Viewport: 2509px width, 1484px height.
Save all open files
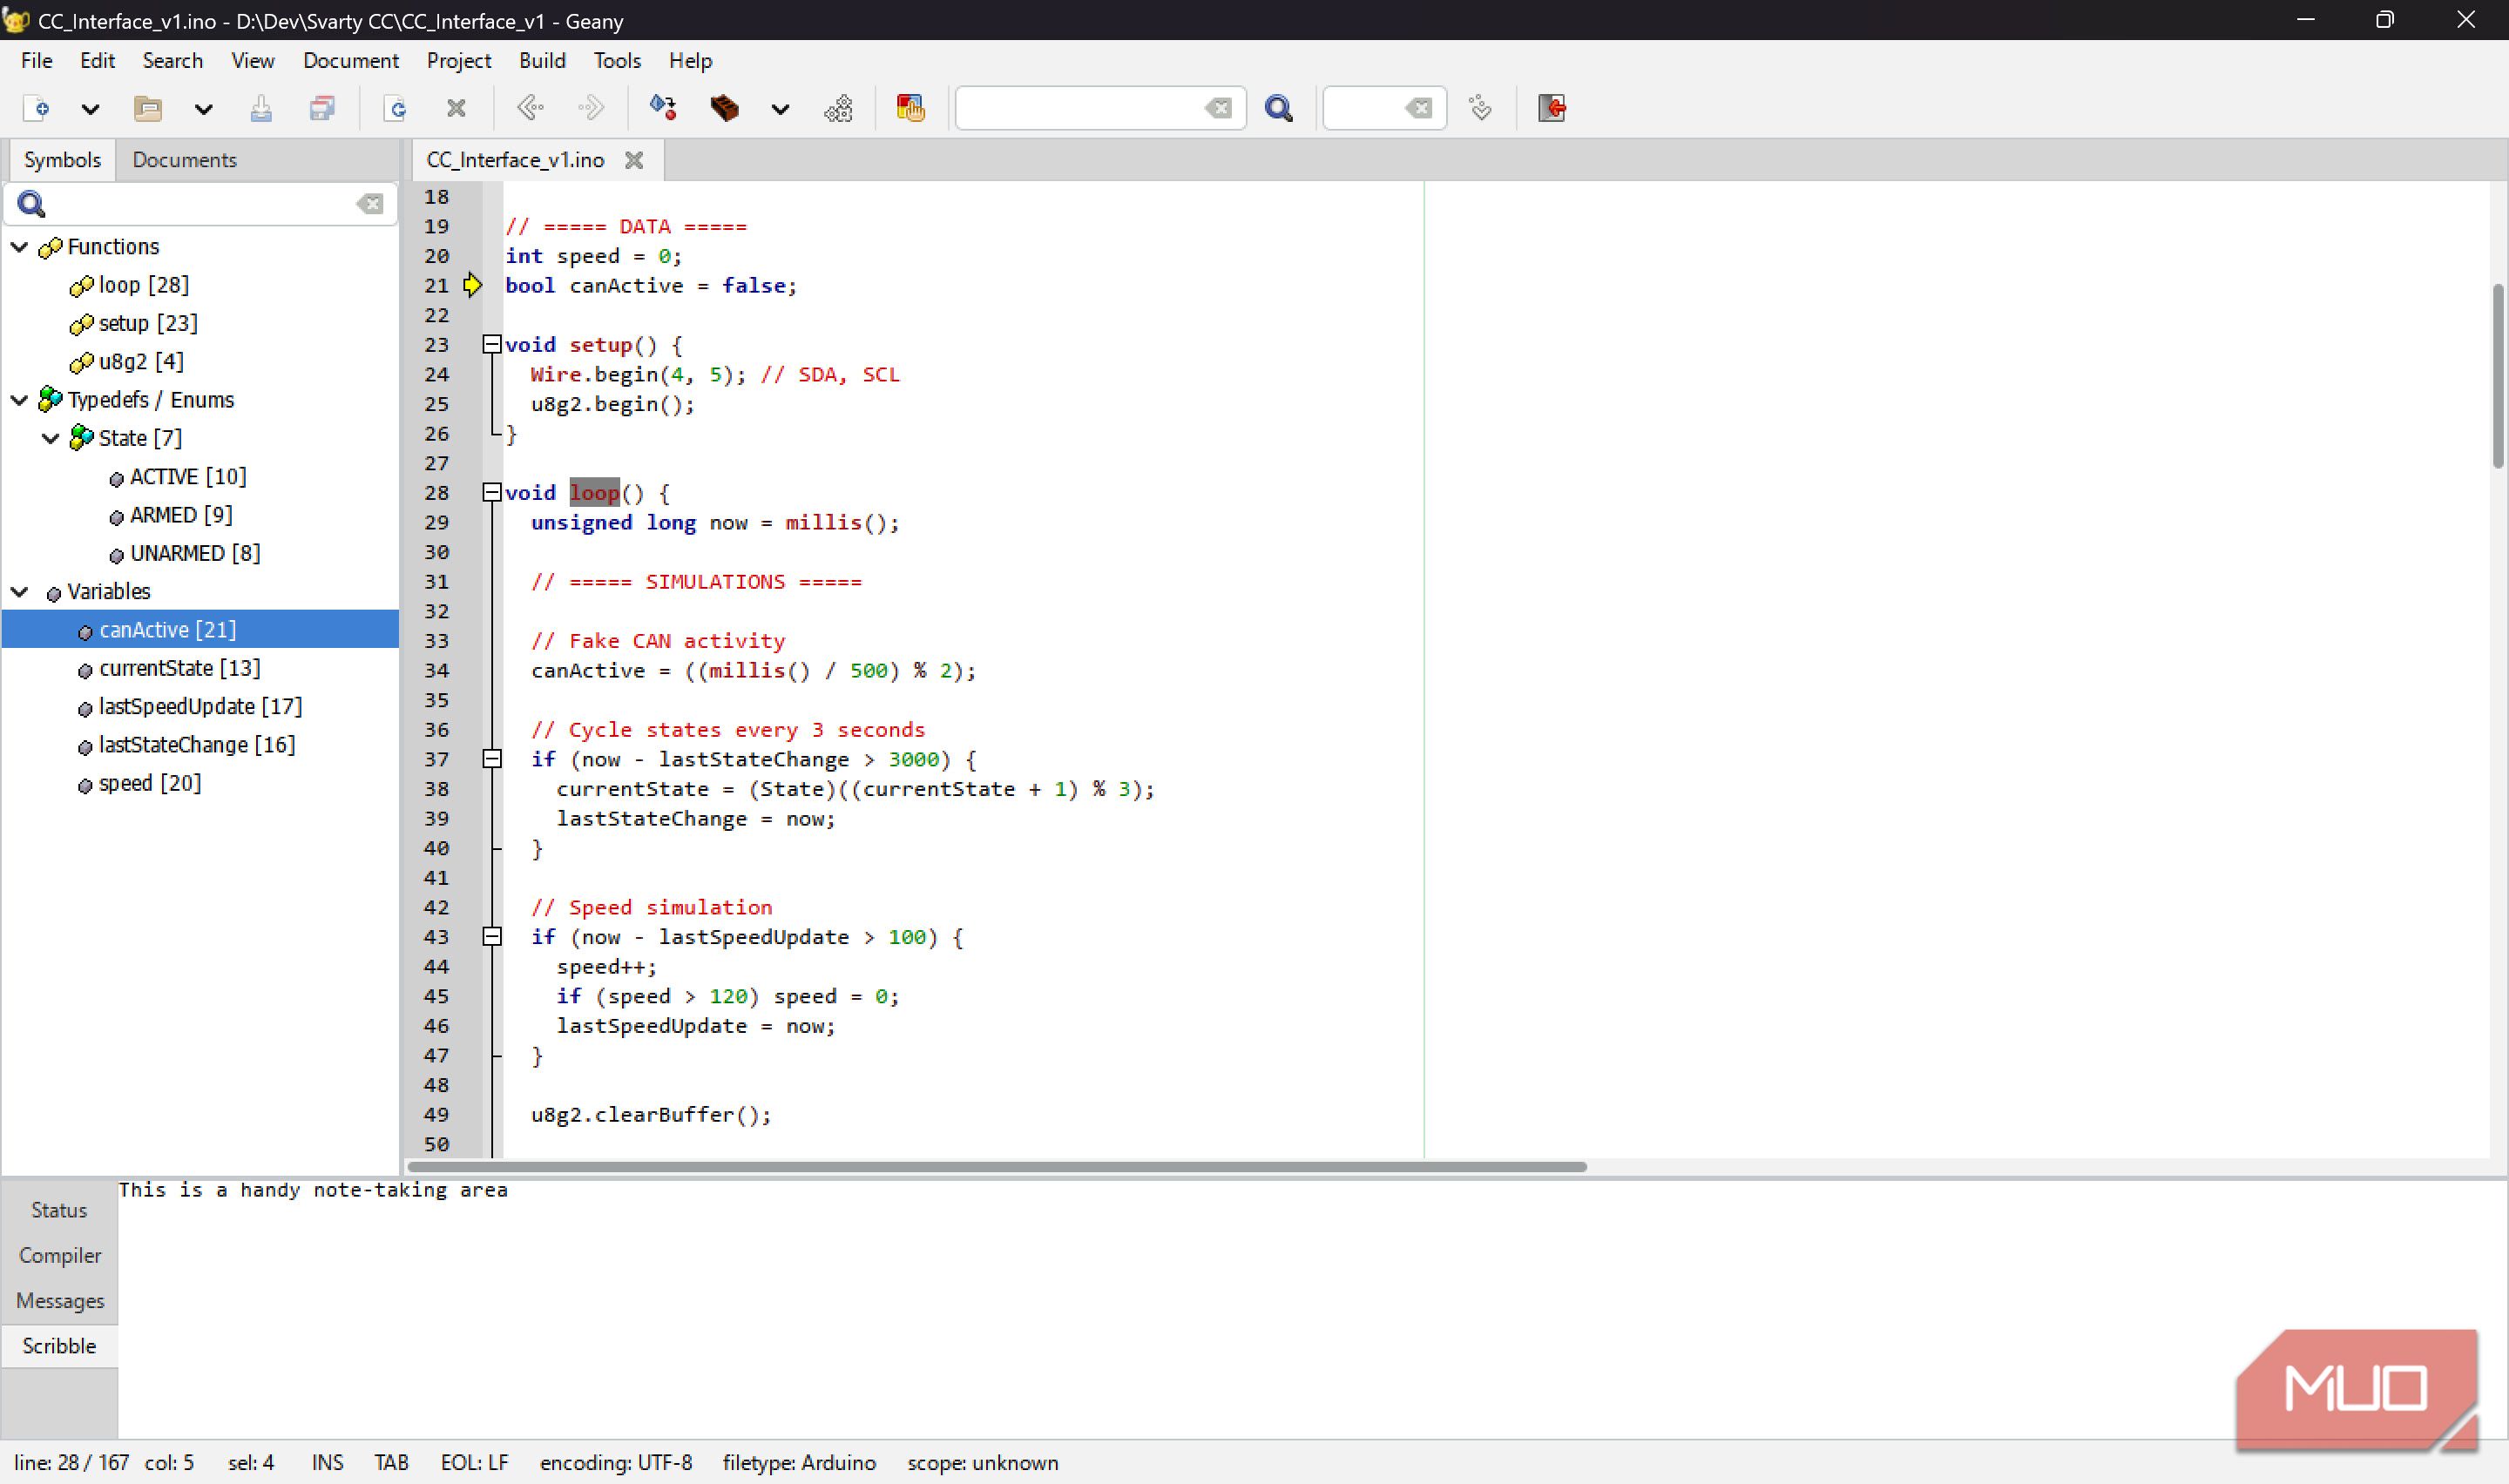tap(322, 108)
